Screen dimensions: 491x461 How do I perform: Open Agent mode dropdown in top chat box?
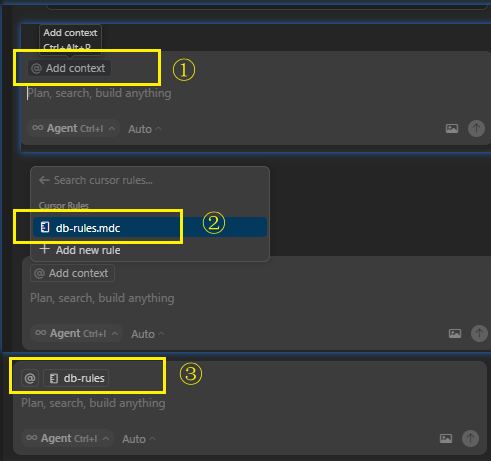(x=74, y=128)
